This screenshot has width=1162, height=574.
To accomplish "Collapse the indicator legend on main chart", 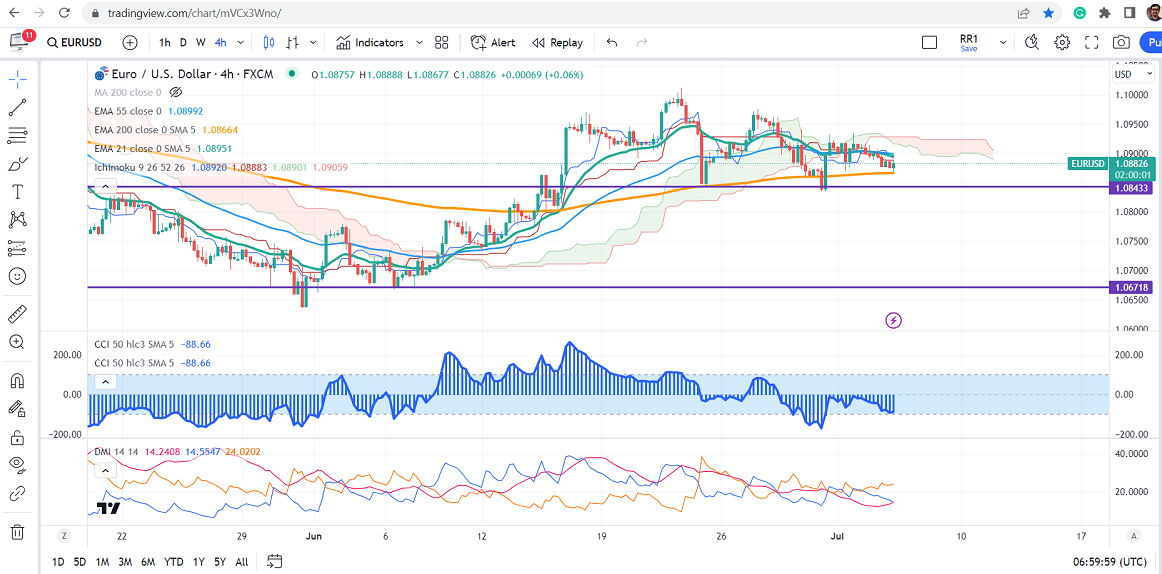I will [x=107, y=185].
